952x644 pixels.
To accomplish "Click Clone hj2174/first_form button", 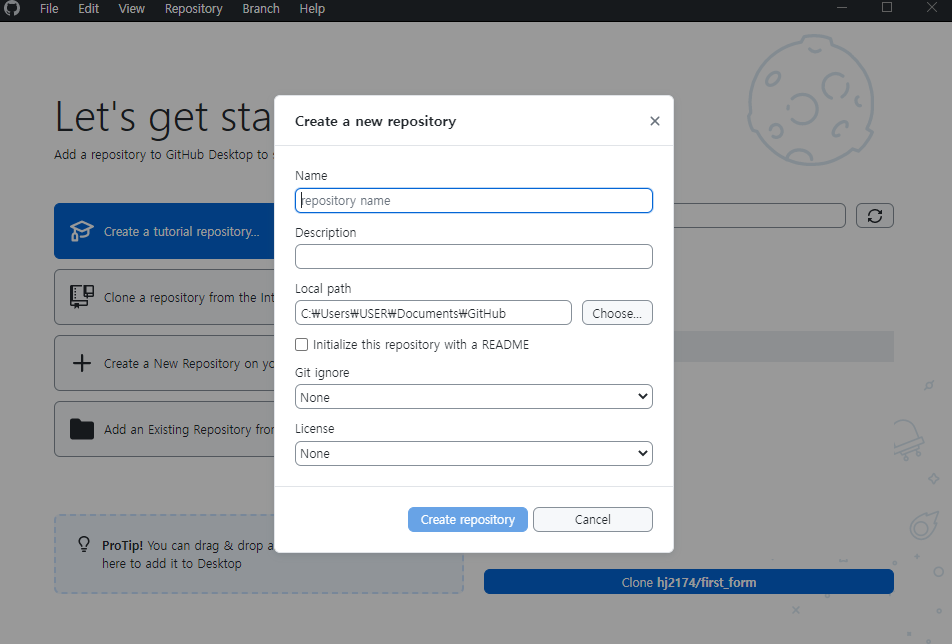I will click(x=688, y=582).
